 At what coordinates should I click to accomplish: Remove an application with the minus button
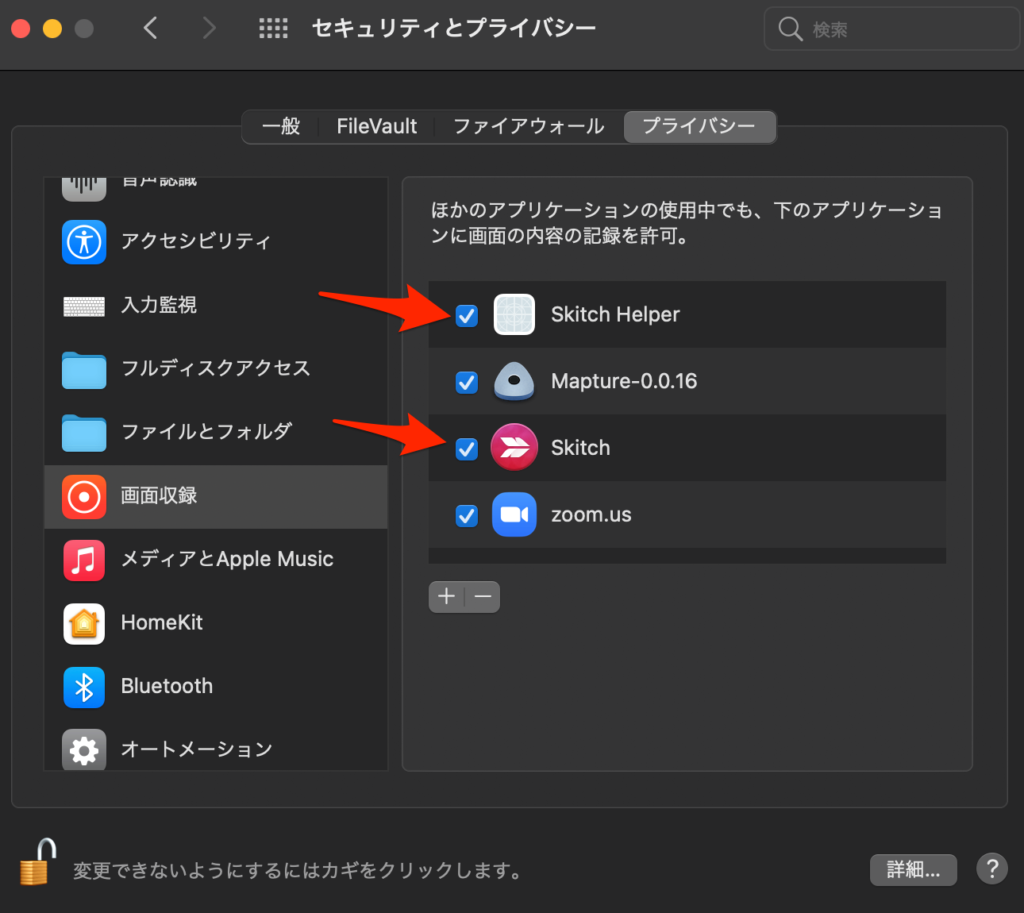483,596
